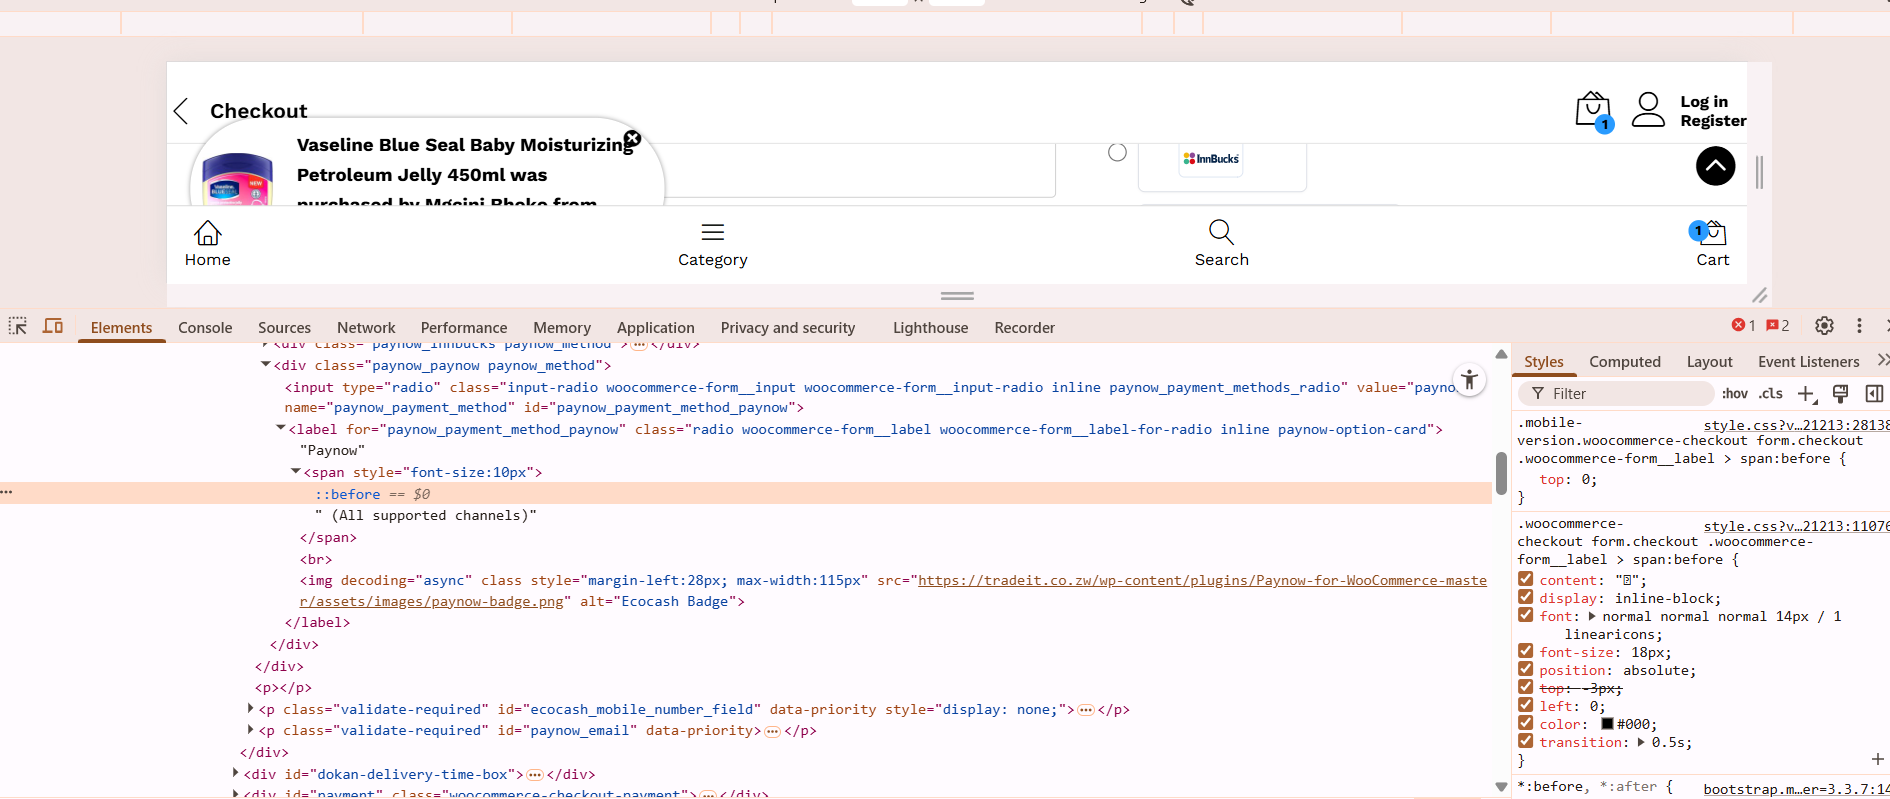
Task: Click the scroll-to-top arrow button
Action: point(1715,166)
